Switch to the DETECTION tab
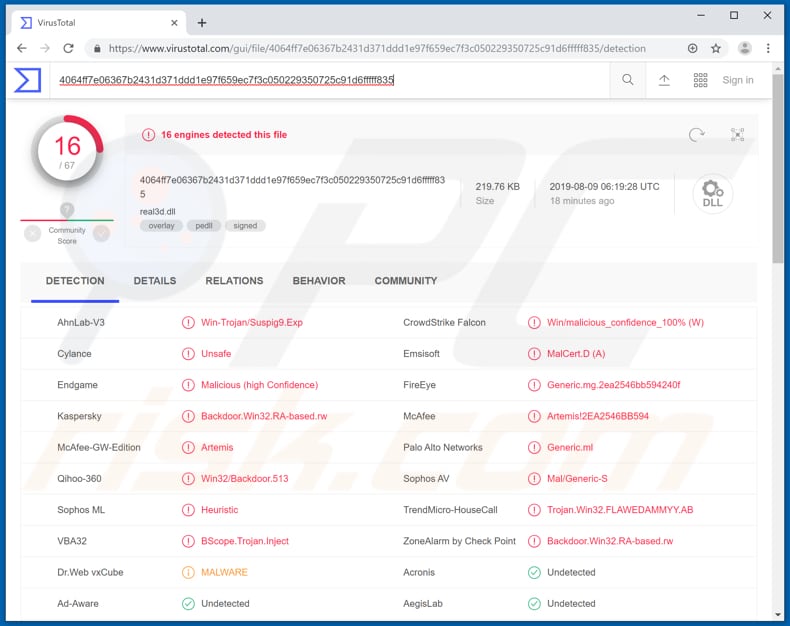790x626 pixels. (x=75, y=281)
